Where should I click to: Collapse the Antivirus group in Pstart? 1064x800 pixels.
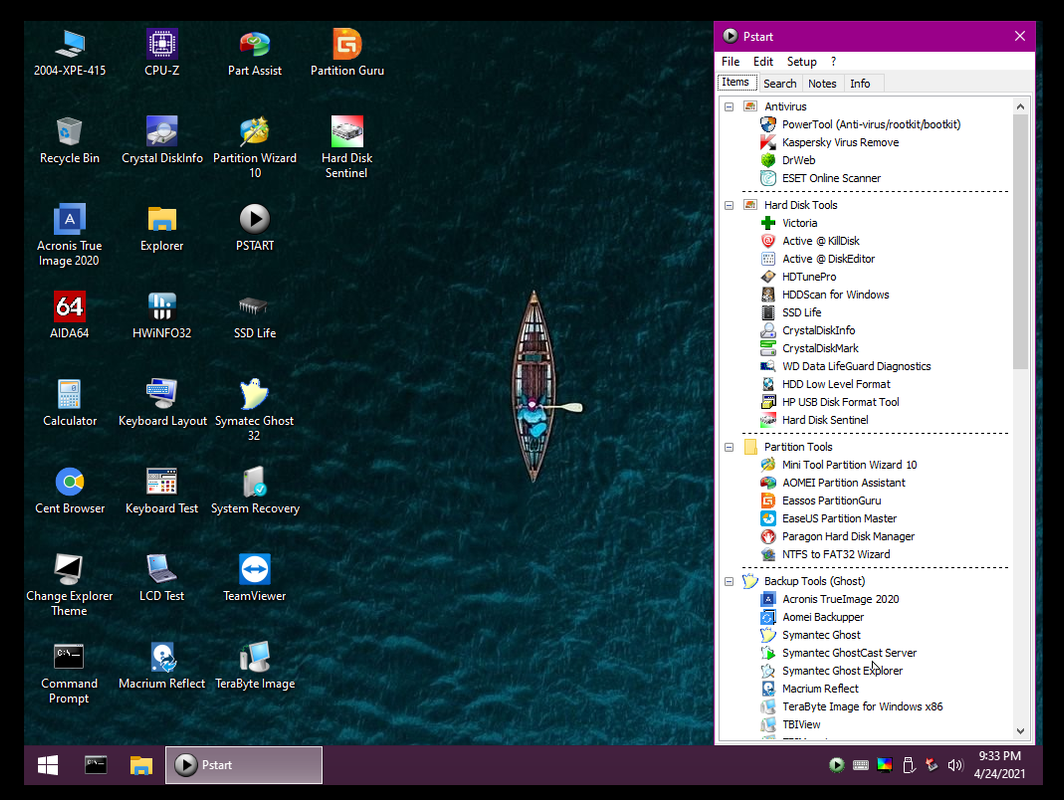click(729, 107)
